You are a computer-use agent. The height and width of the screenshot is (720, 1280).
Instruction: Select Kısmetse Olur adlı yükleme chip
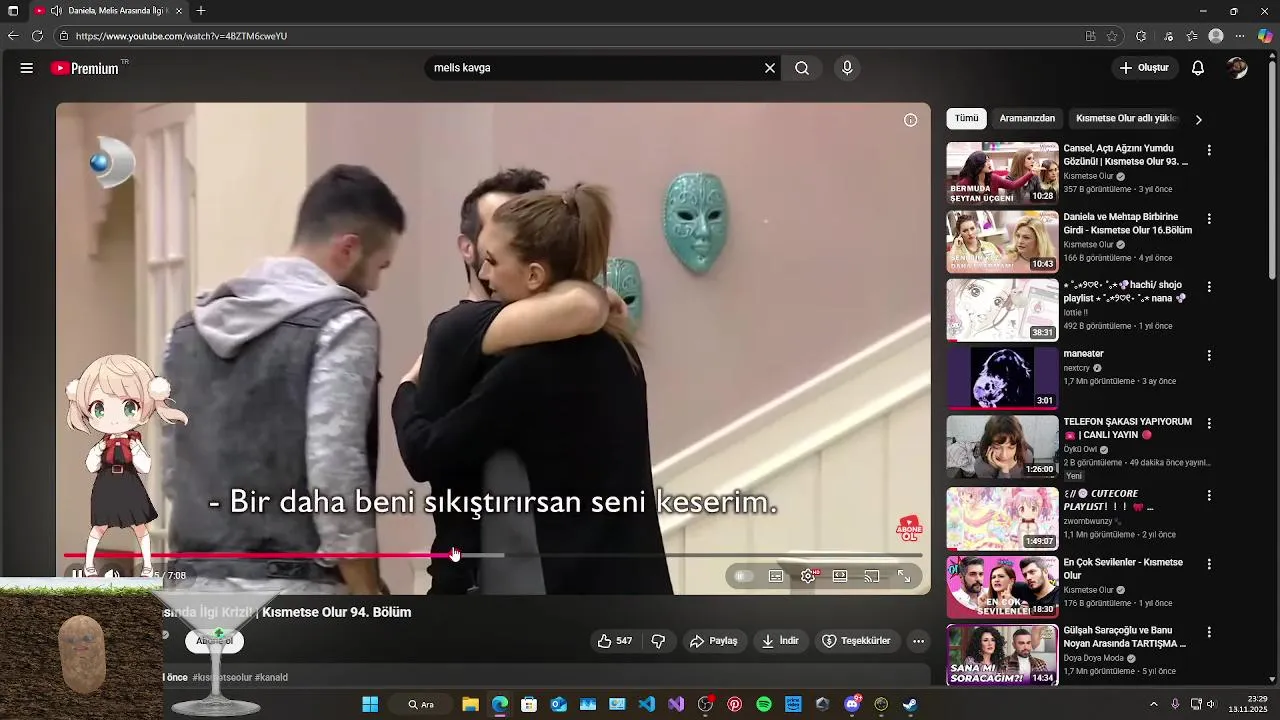pos(1127,118)
